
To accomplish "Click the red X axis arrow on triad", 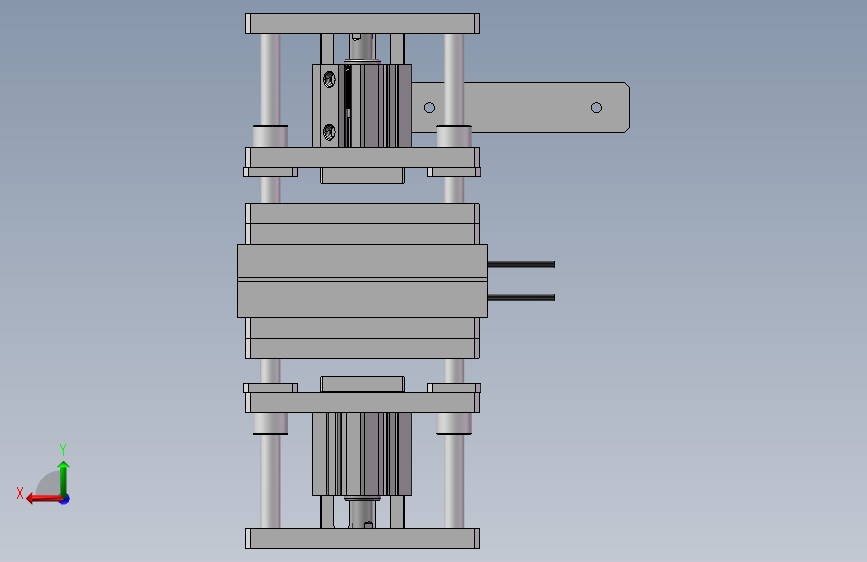I will (44, 499).
